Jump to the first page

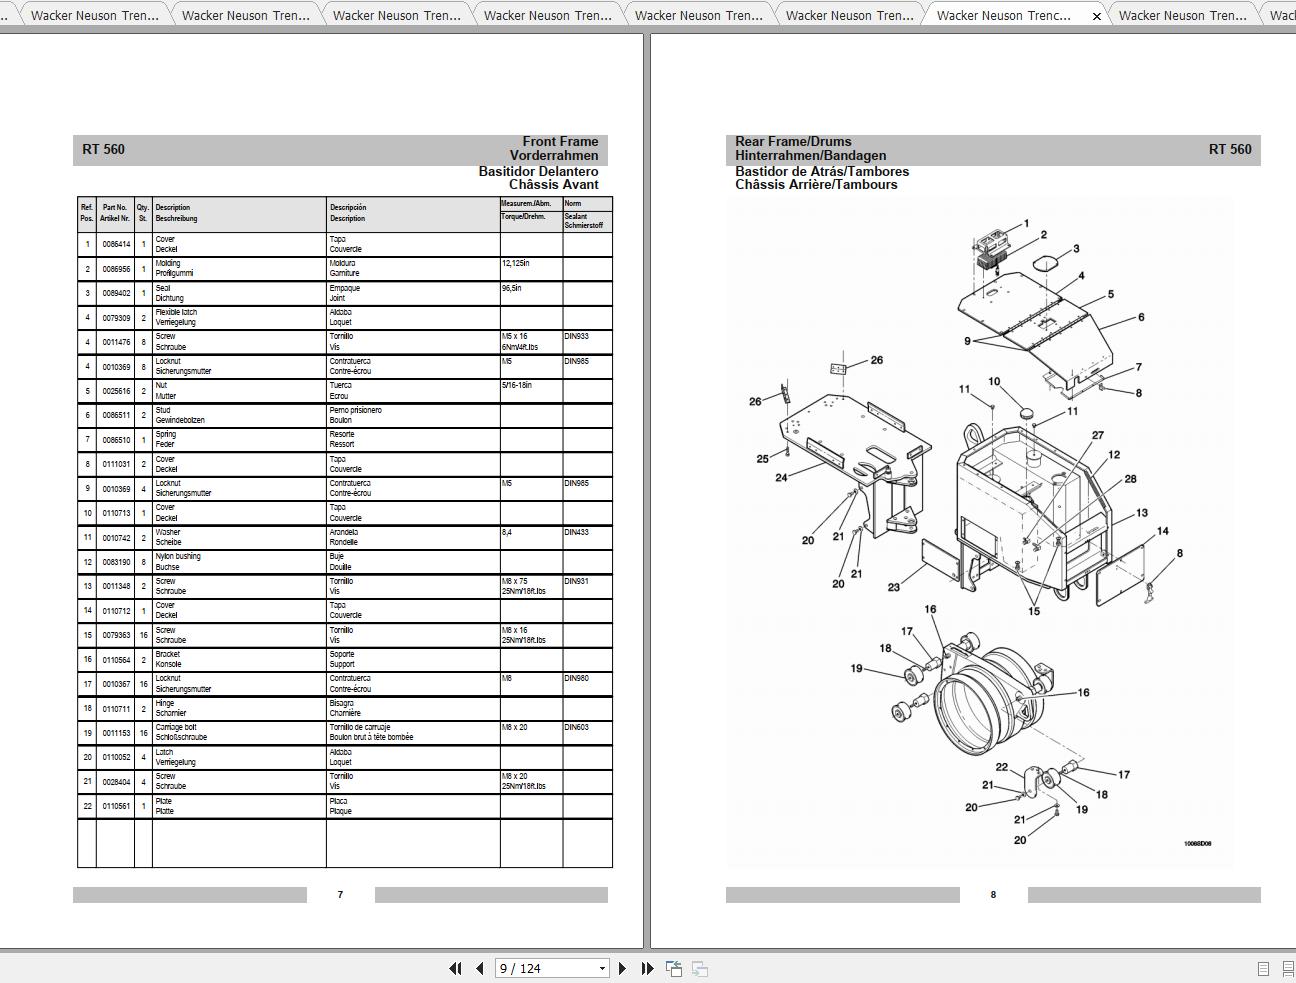[x=456, y=968]
